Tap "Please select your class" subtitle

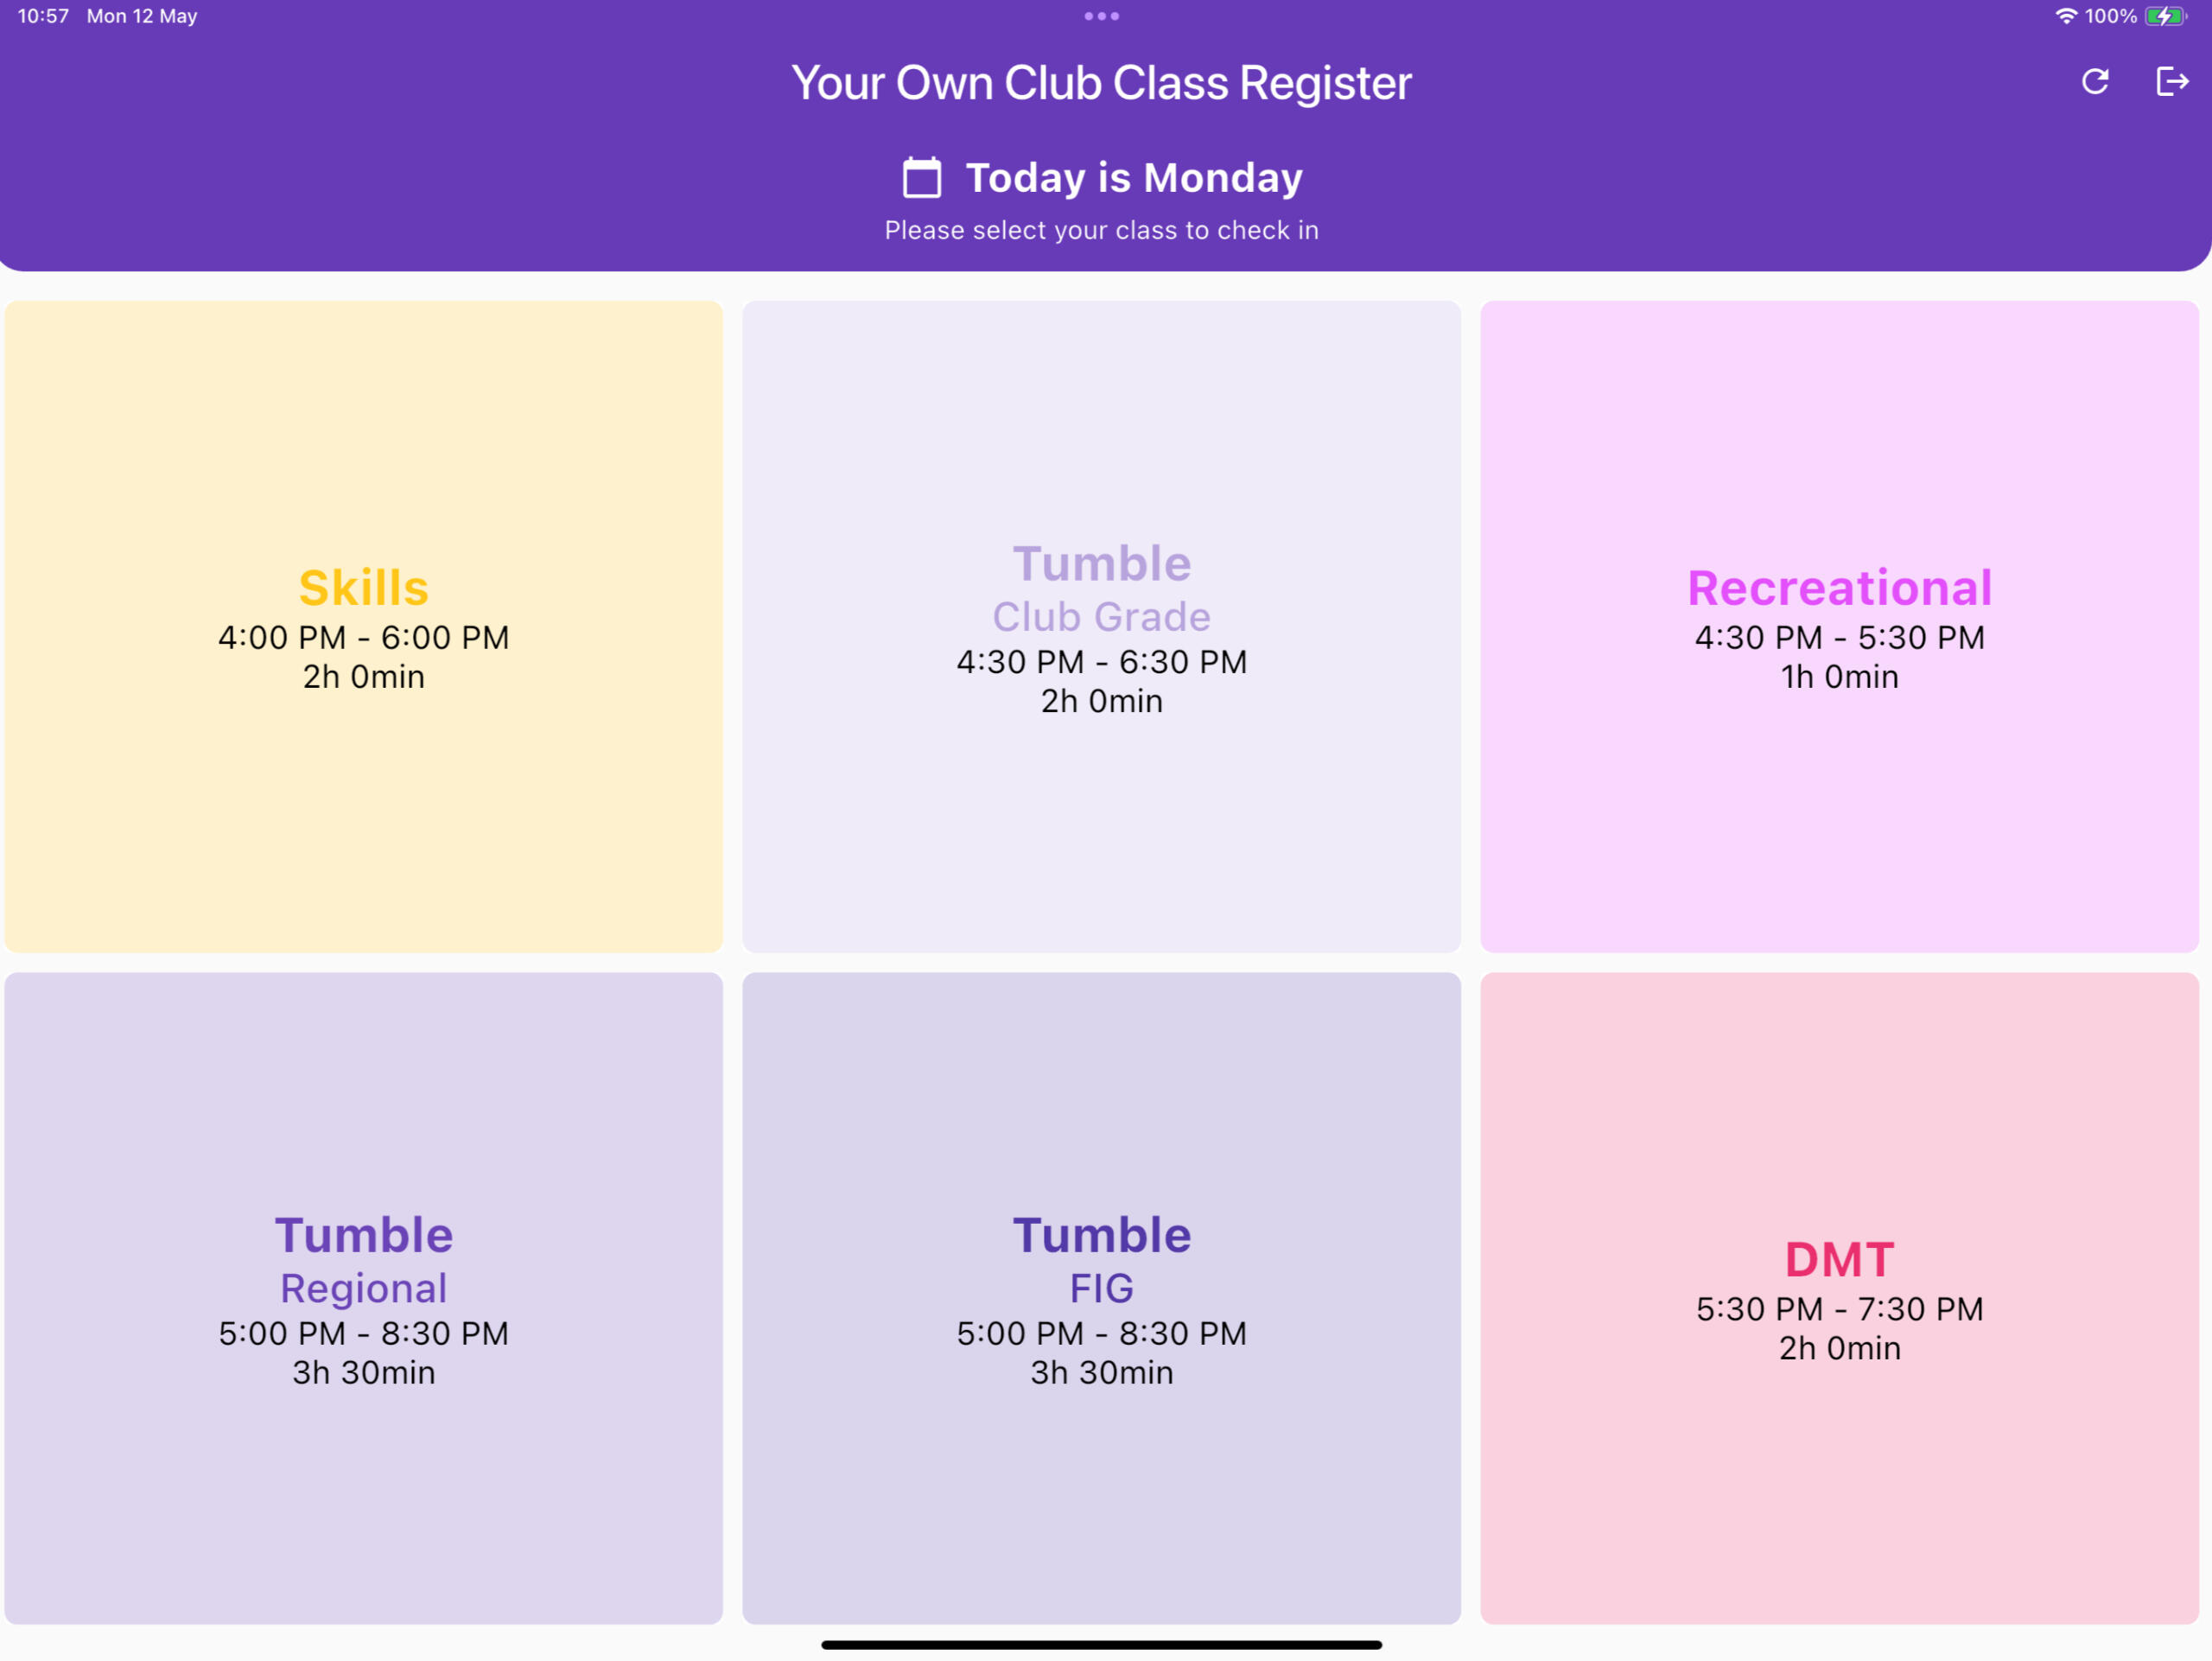[1101, 231]
